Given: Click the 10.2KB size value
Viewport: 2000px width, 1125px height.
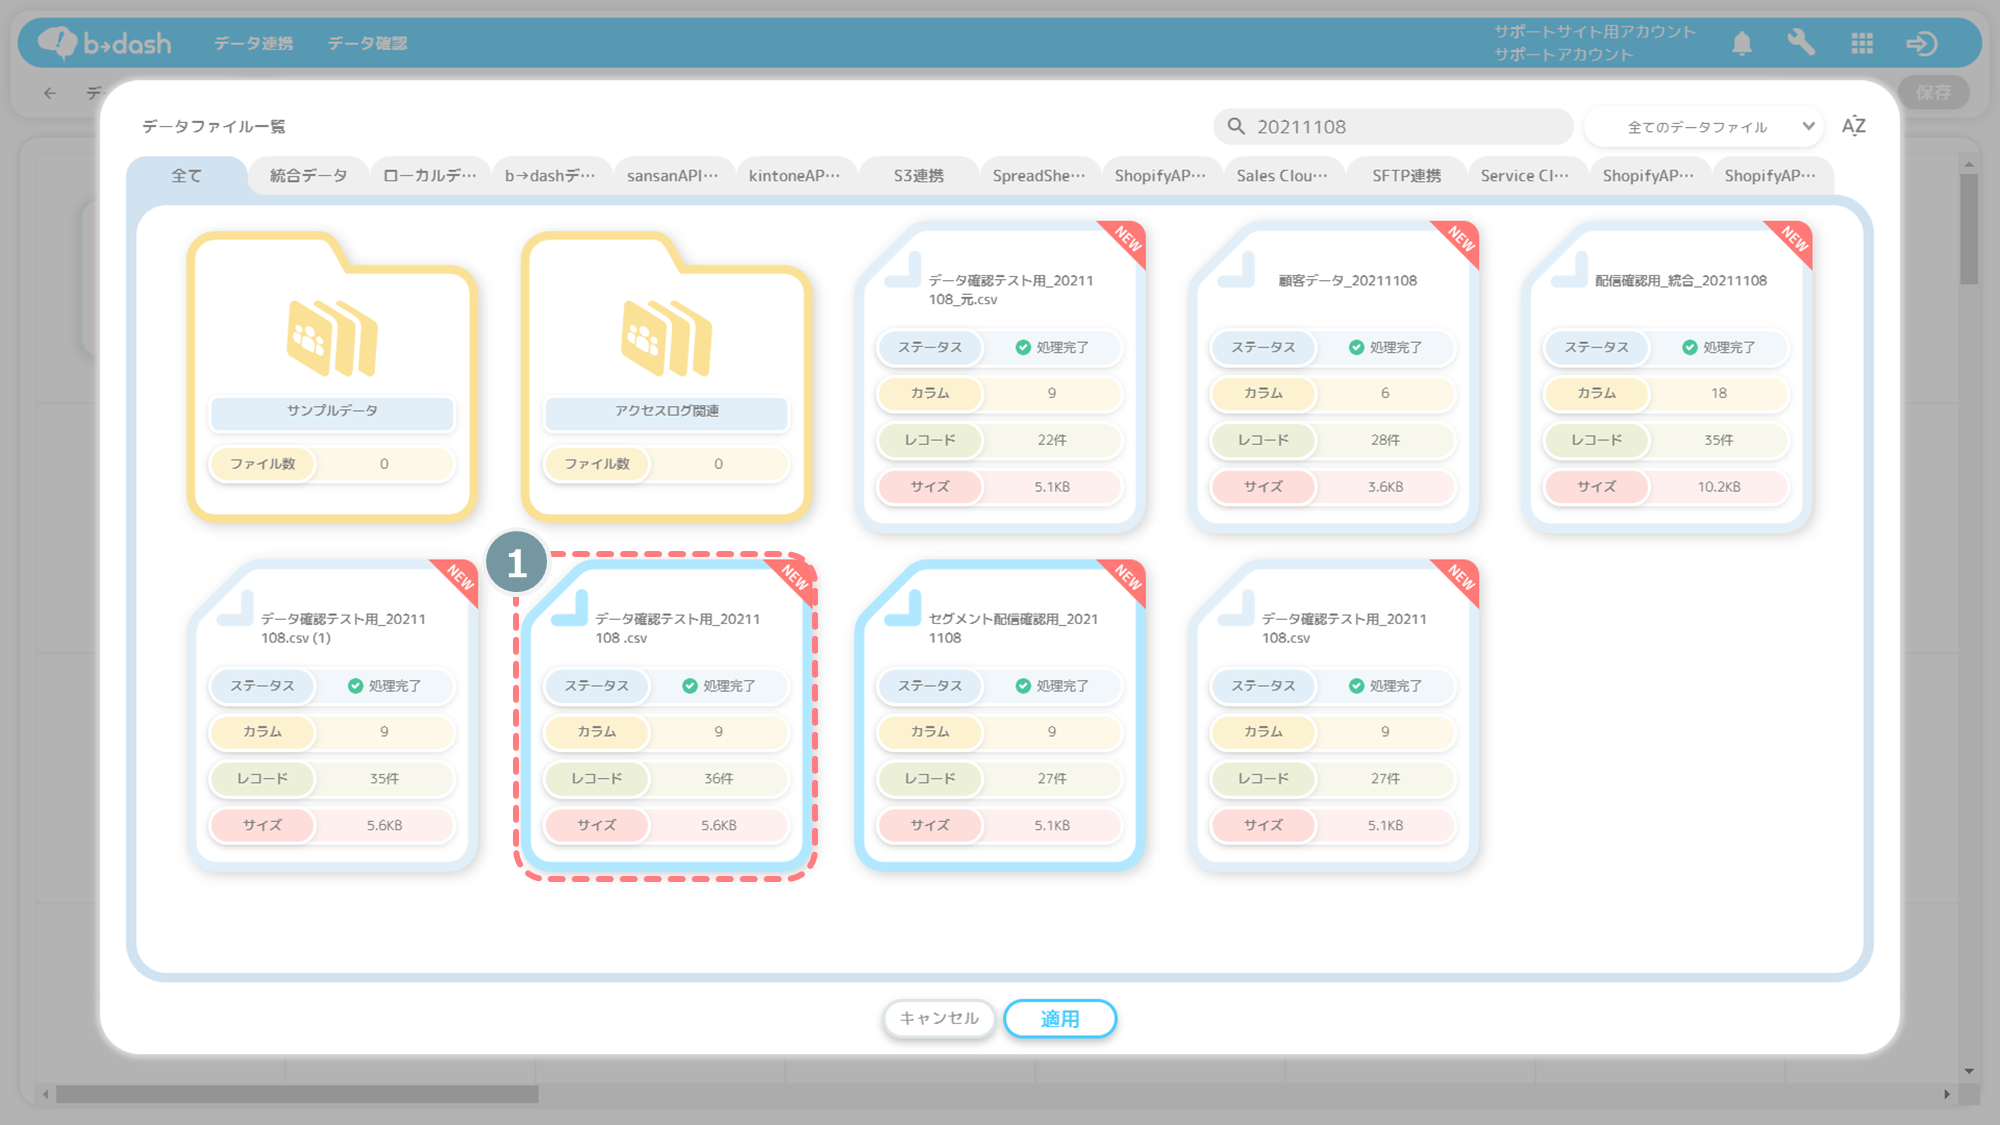Looking at the screenshot, I should pyautogui.click(x=1719, y=487).
